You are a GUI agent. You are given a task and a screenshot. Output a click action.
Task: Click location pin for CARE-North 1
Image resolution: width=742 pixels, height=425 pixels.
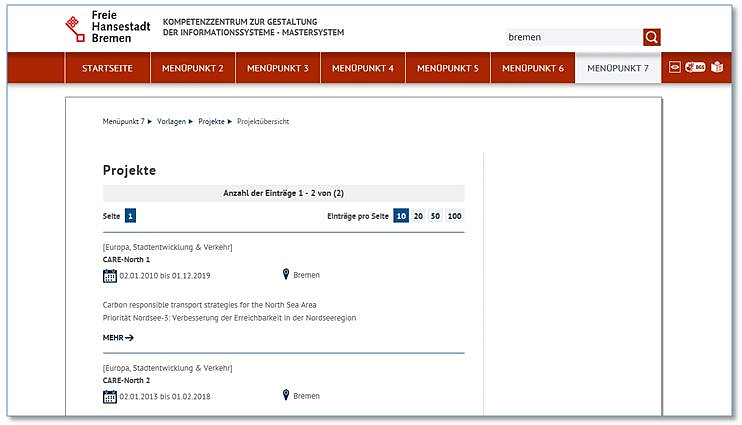[x=286, y=275]
